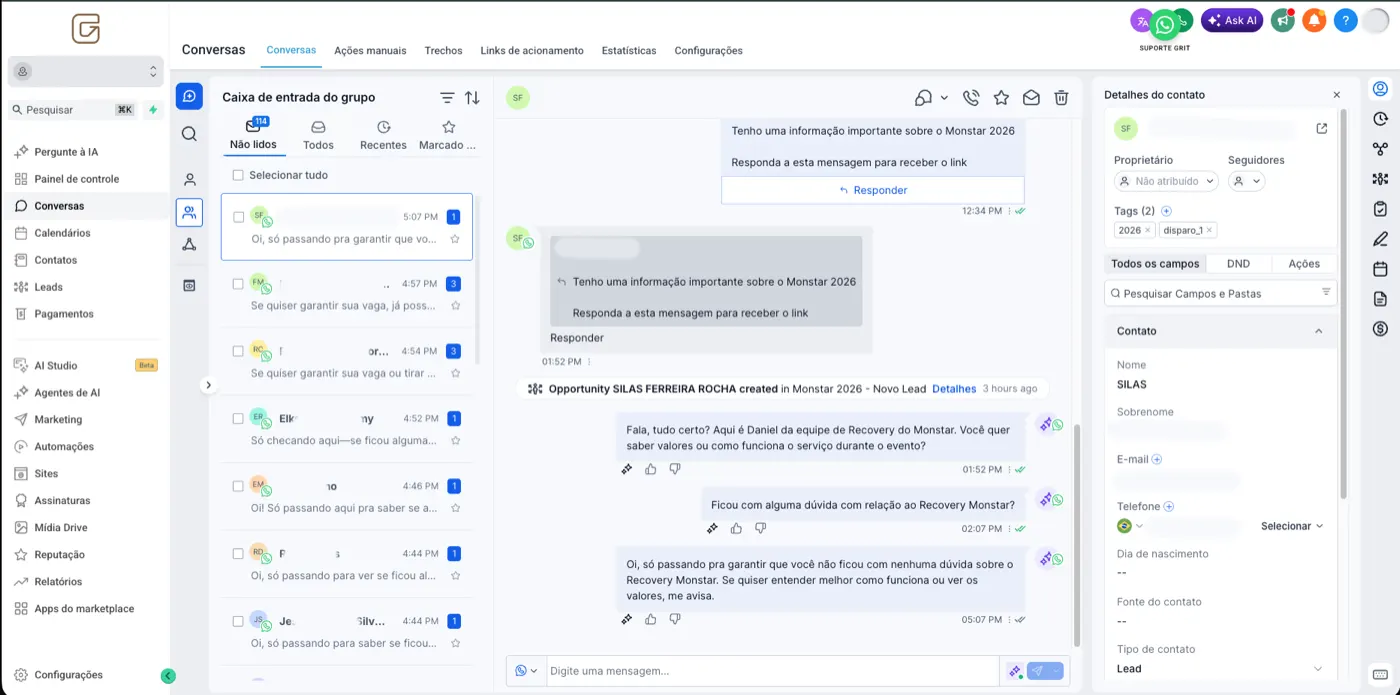Open the Ask AI button
The width and height of the screenshot is (1400, 695).
[x=1232, y=20]
